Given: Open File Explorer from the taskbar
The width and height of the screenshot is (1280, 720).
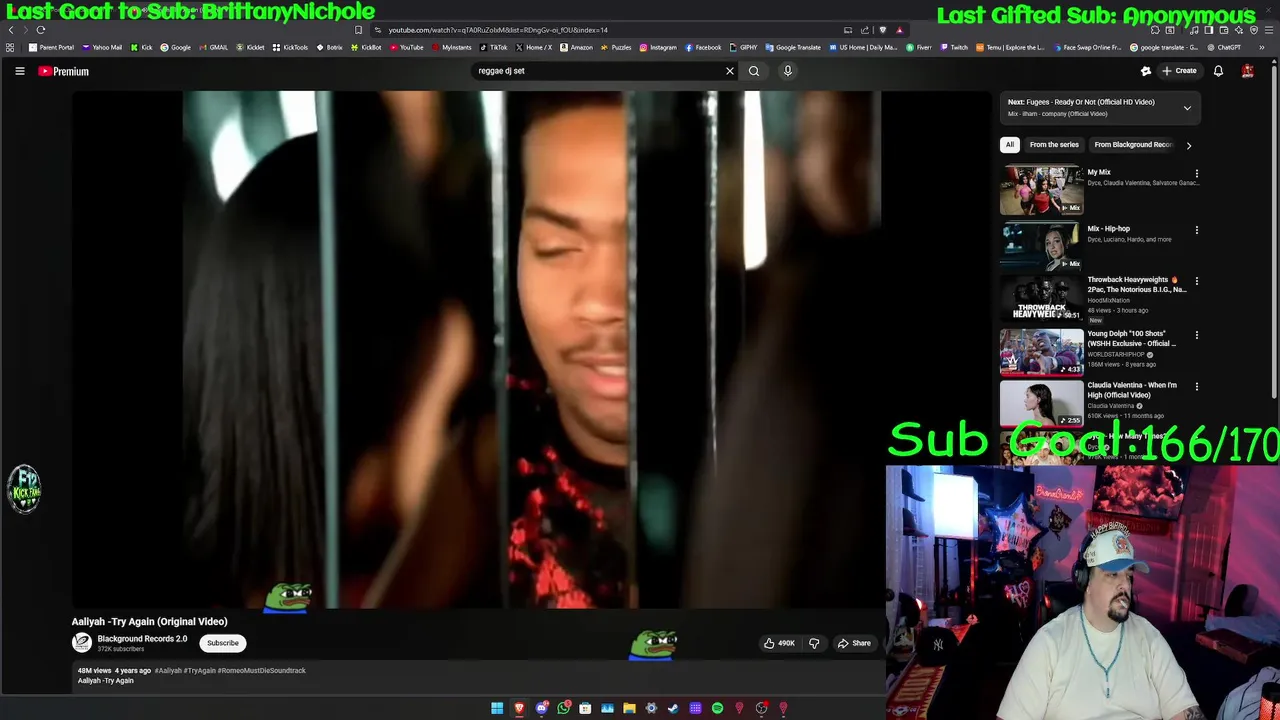Looking at the screenshot, I should coord(629,708).
